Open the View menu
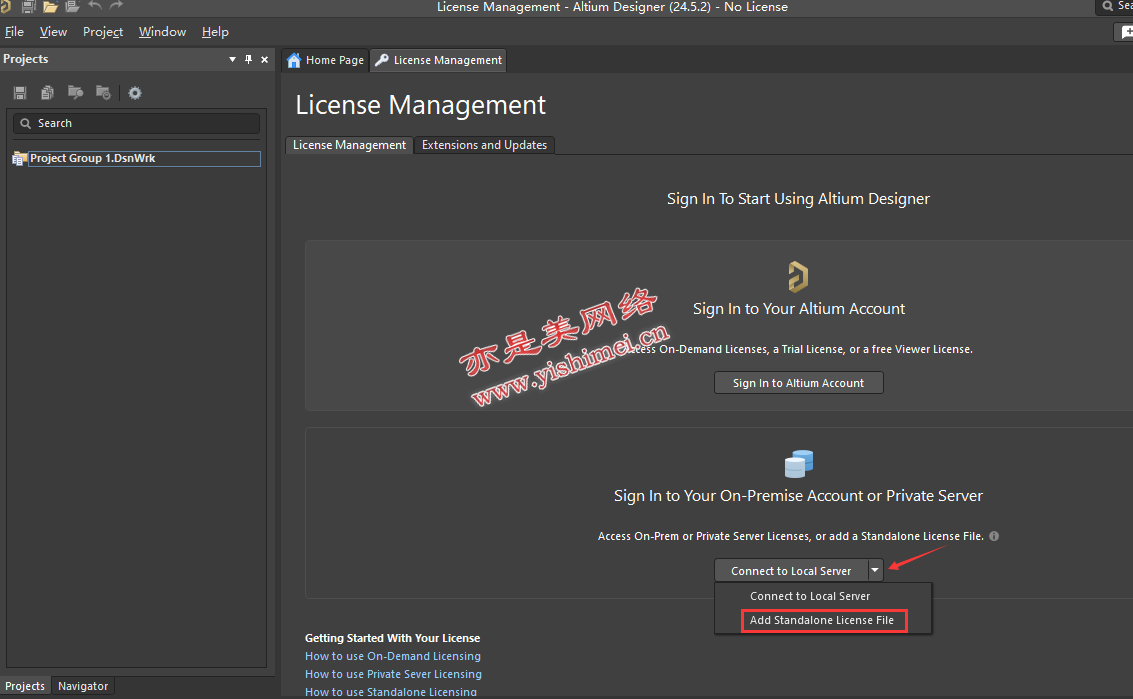This screenshot has width=1133, height=699. (x=53, y=32)
